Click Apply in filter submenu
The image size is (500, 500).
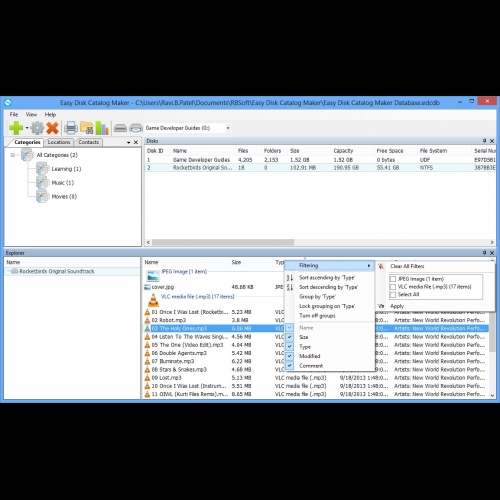click(x=397, y=306)
